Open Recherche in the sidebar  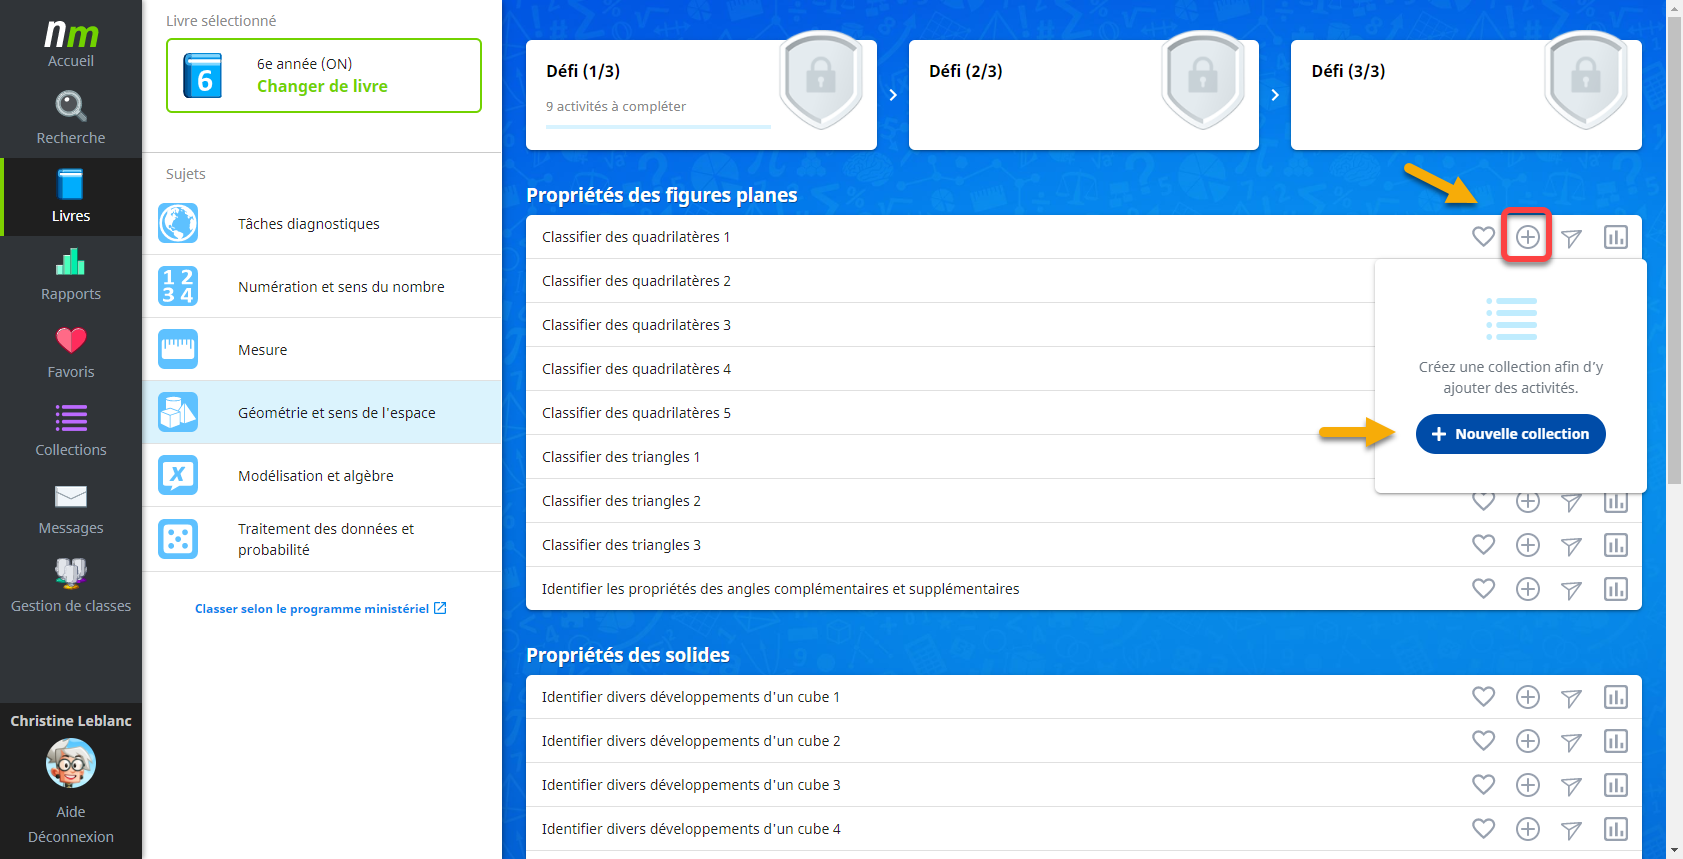coord(71,118)
